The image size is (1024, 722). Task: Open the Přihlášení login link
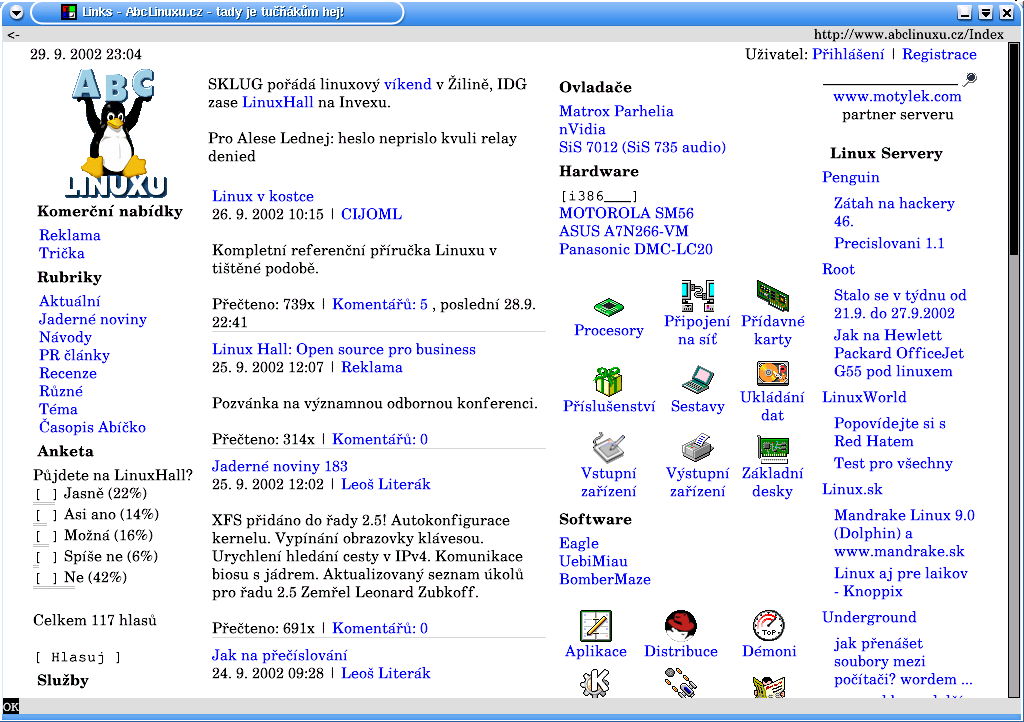(848, 54)
